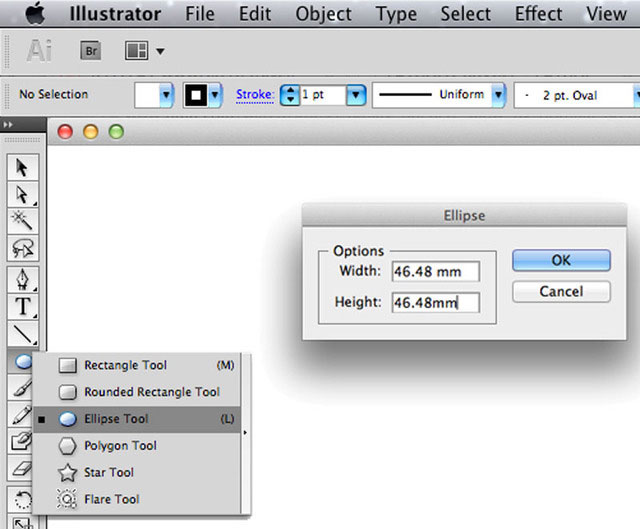Open the View menu
Image resolution: width=640 pixels, height=529 pixels.
pyautogui.click(x=606, y=14)
